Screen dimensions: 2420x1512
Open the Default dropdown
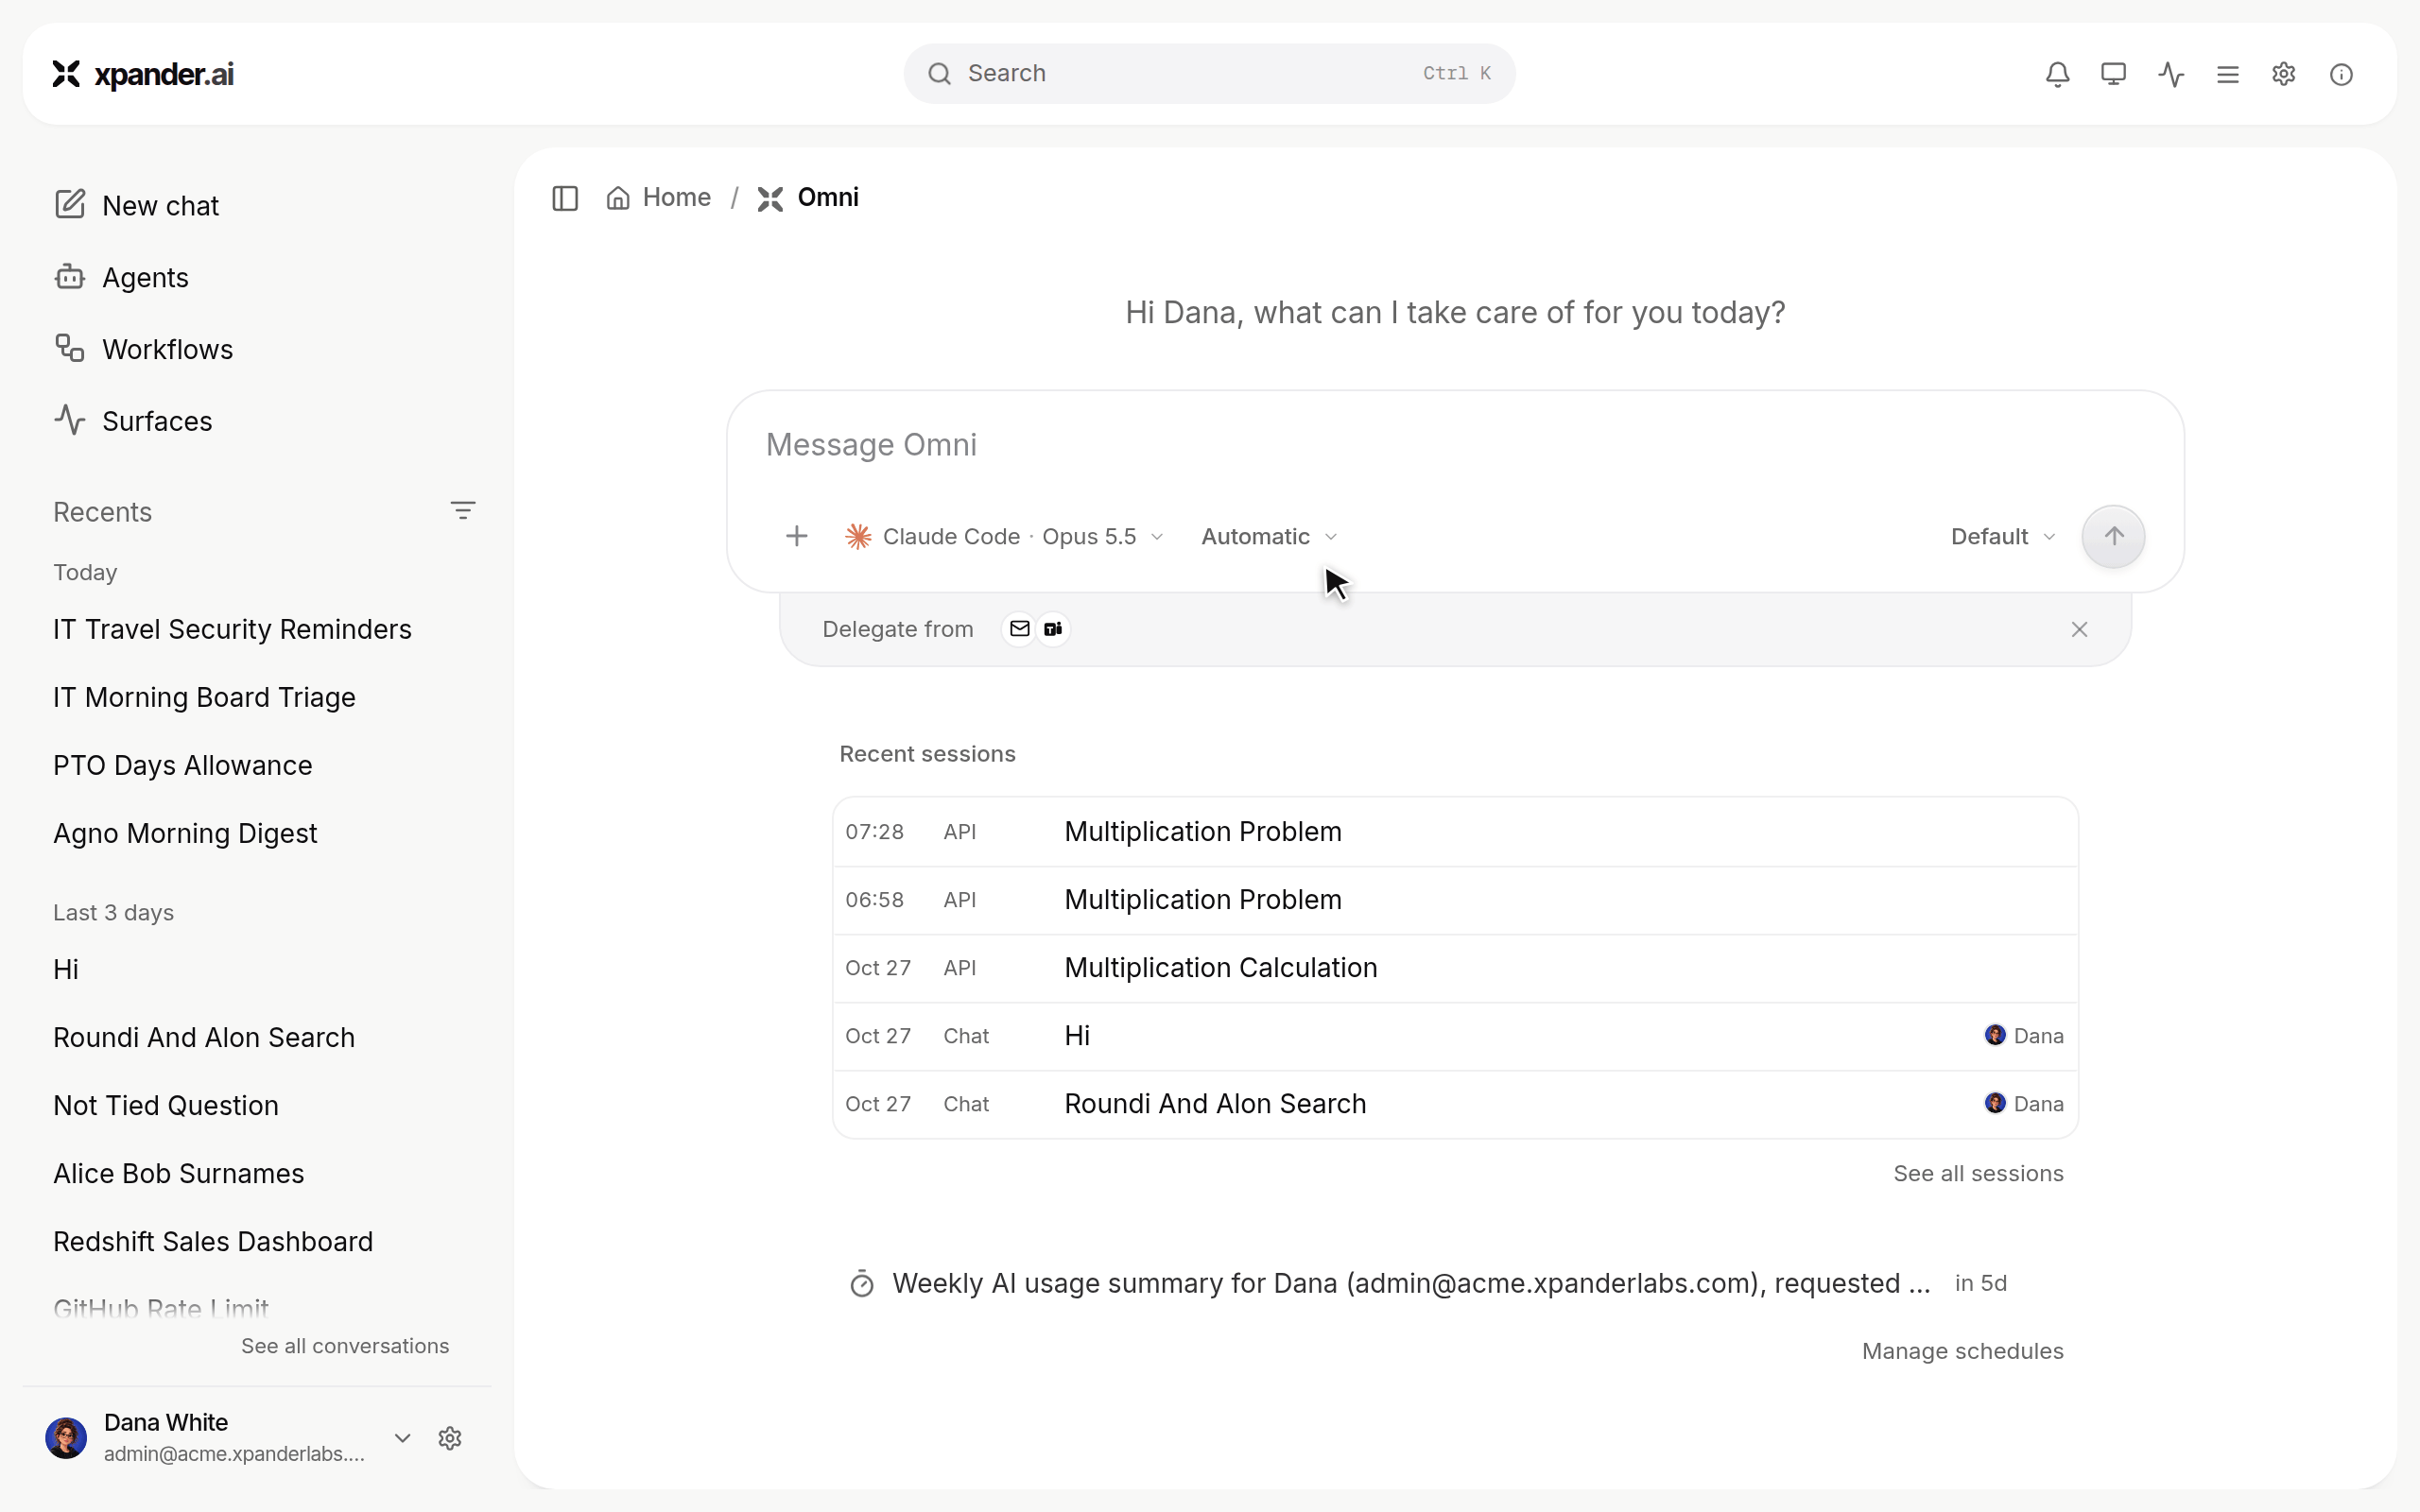pos(2003,537)
